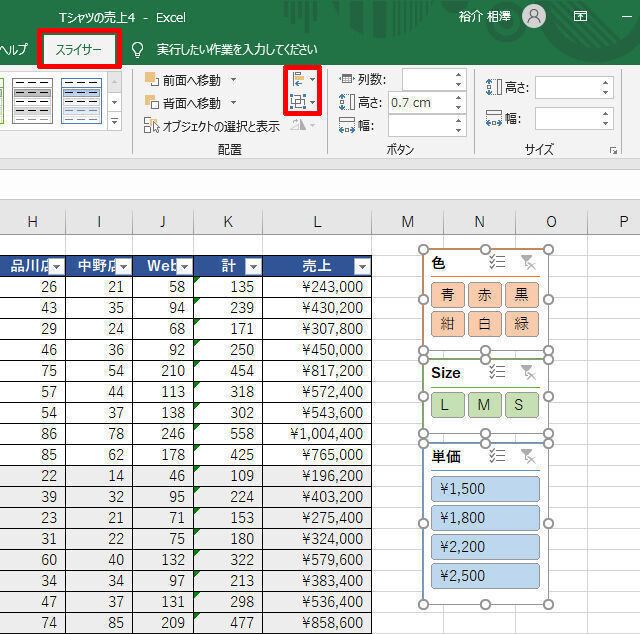Screen dimensions: 640x634
Task: Open the スライサー ribbon tab
Action: (79, 49)
